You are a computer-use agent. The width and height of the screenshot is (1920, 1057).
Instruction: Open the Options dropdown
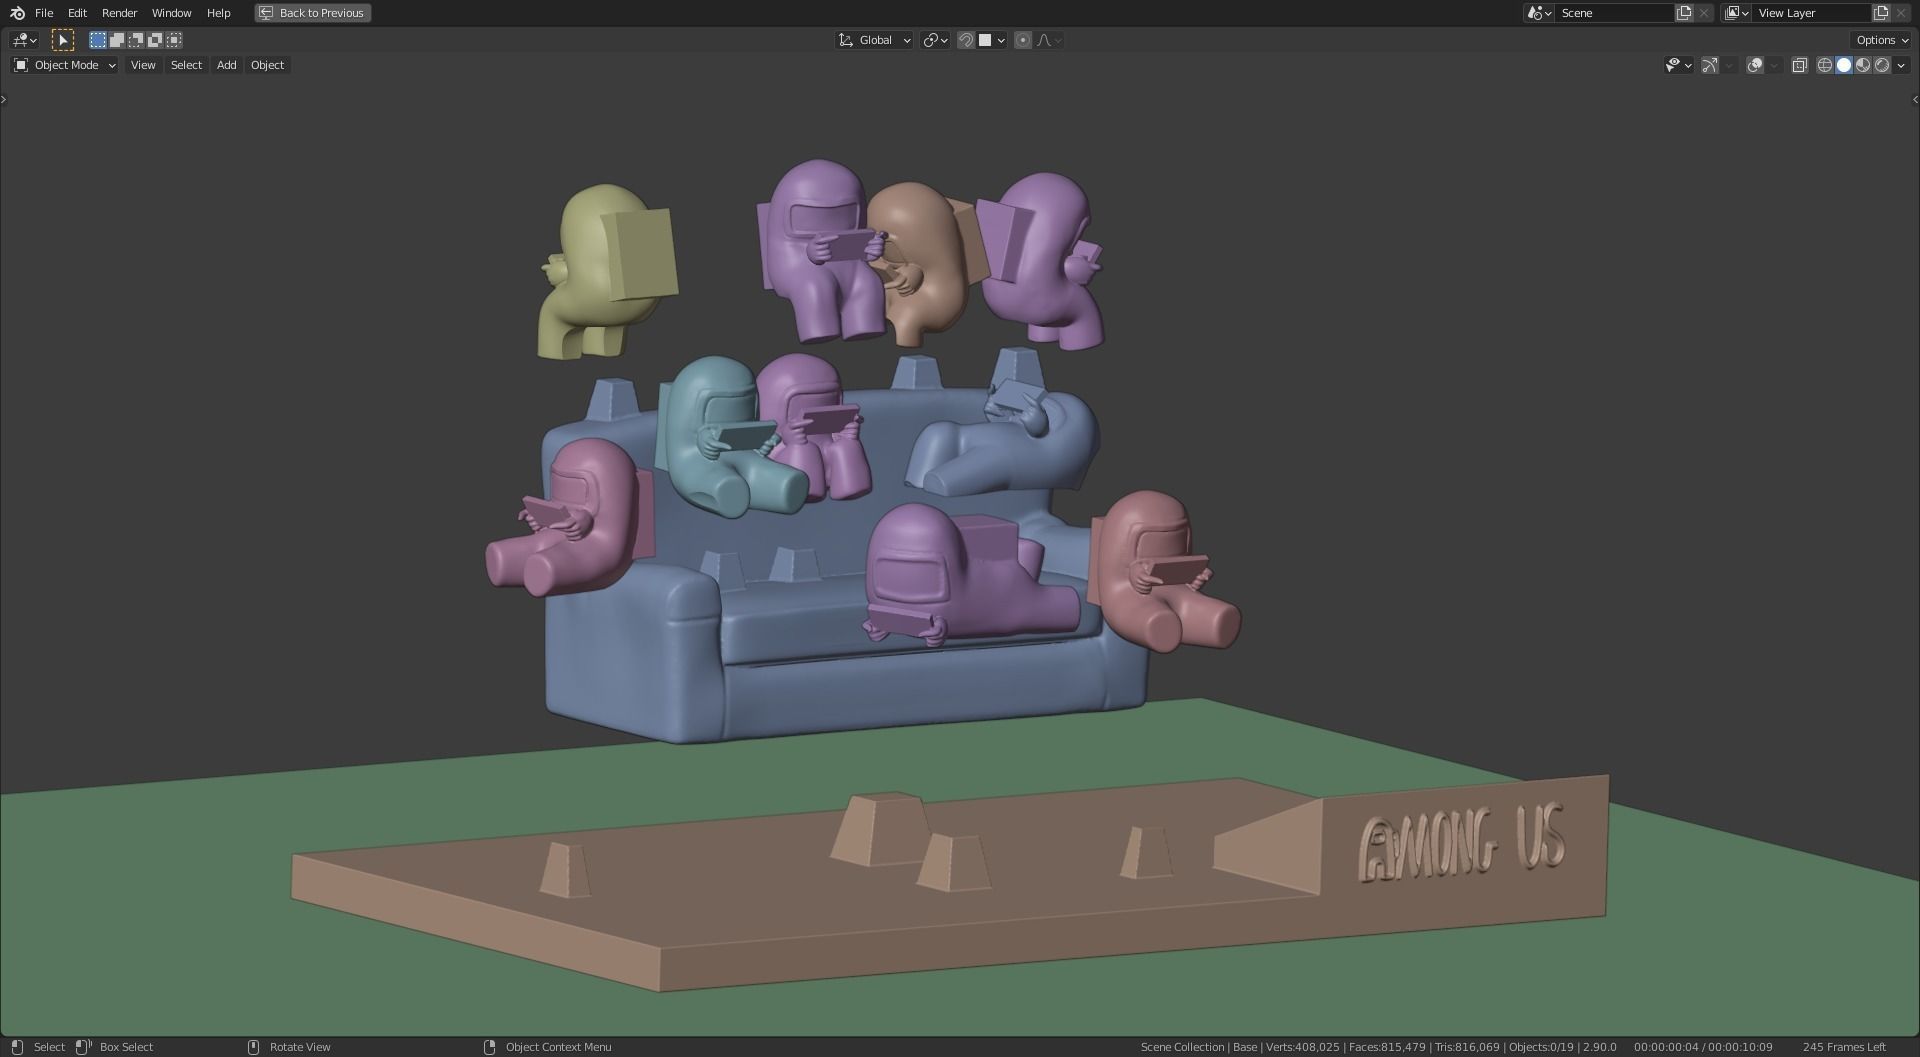tap(1881, 40)
